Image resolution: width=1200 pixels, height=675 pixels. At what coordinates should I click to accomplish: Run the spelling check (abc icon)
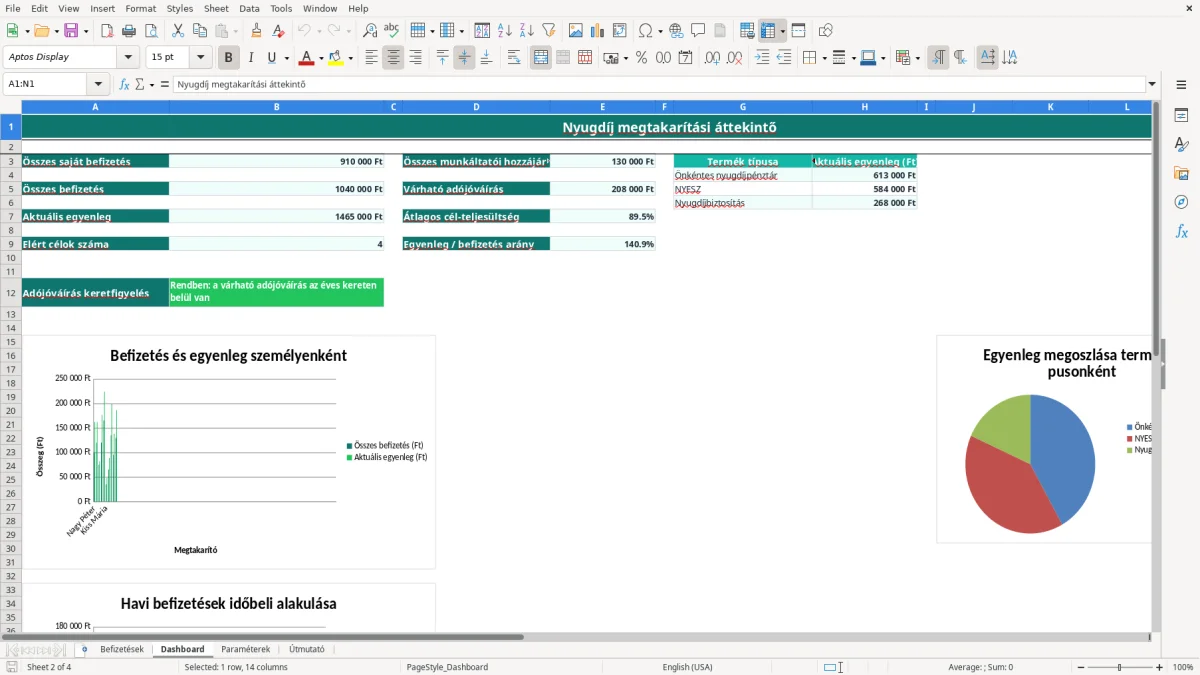pos(392,31)
